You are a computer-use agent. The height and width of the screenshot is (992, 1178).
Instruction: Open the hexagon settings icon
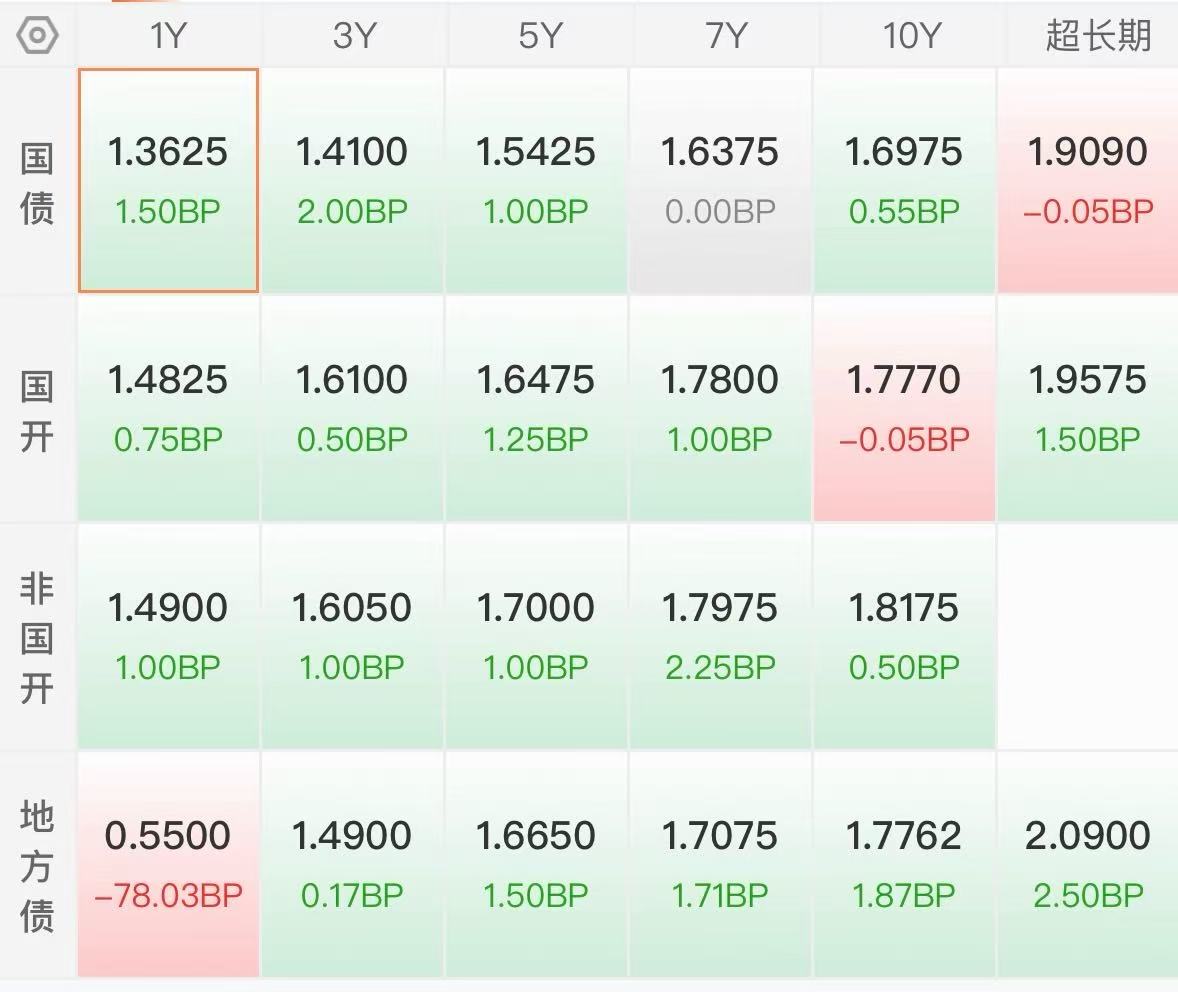[x=37, y=35]
